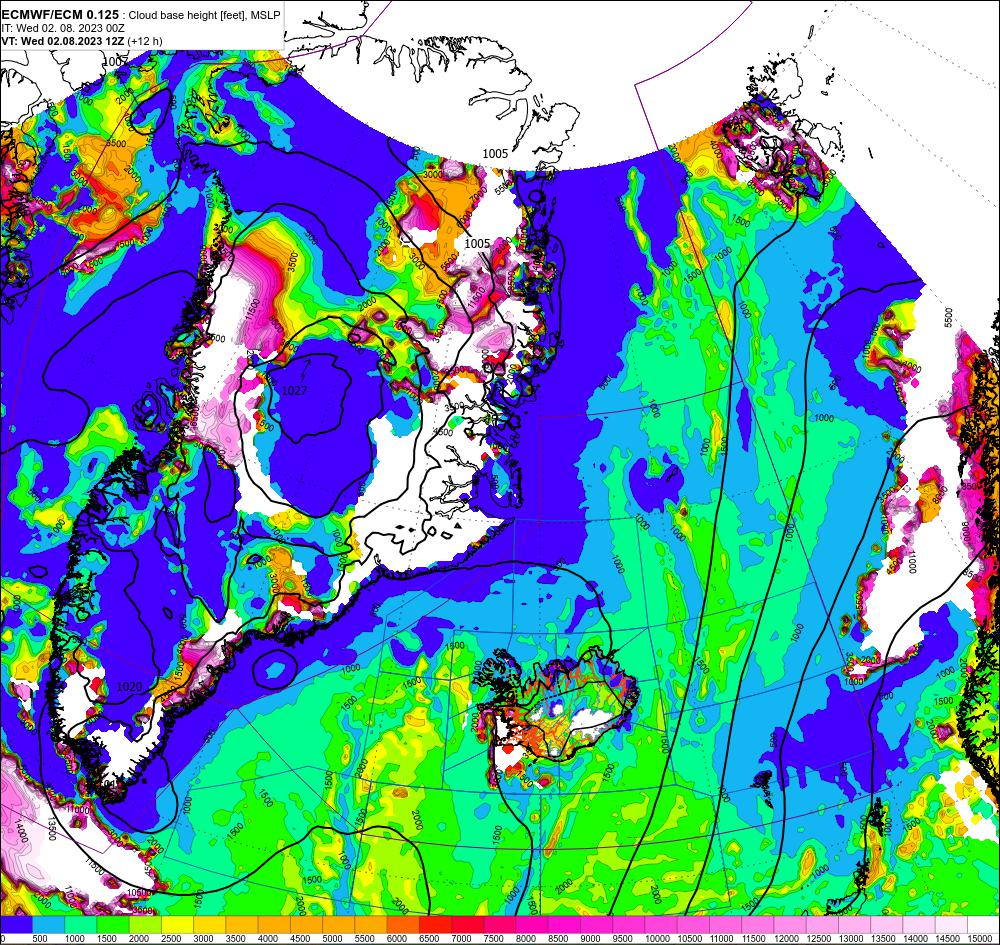
Task: Click the '9500' legend scale label
Action: (624, 939)
